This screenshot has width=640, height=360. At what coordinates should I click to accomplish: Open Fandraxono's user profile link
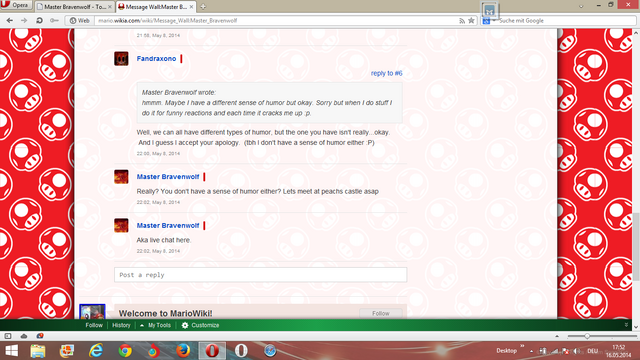156,58
